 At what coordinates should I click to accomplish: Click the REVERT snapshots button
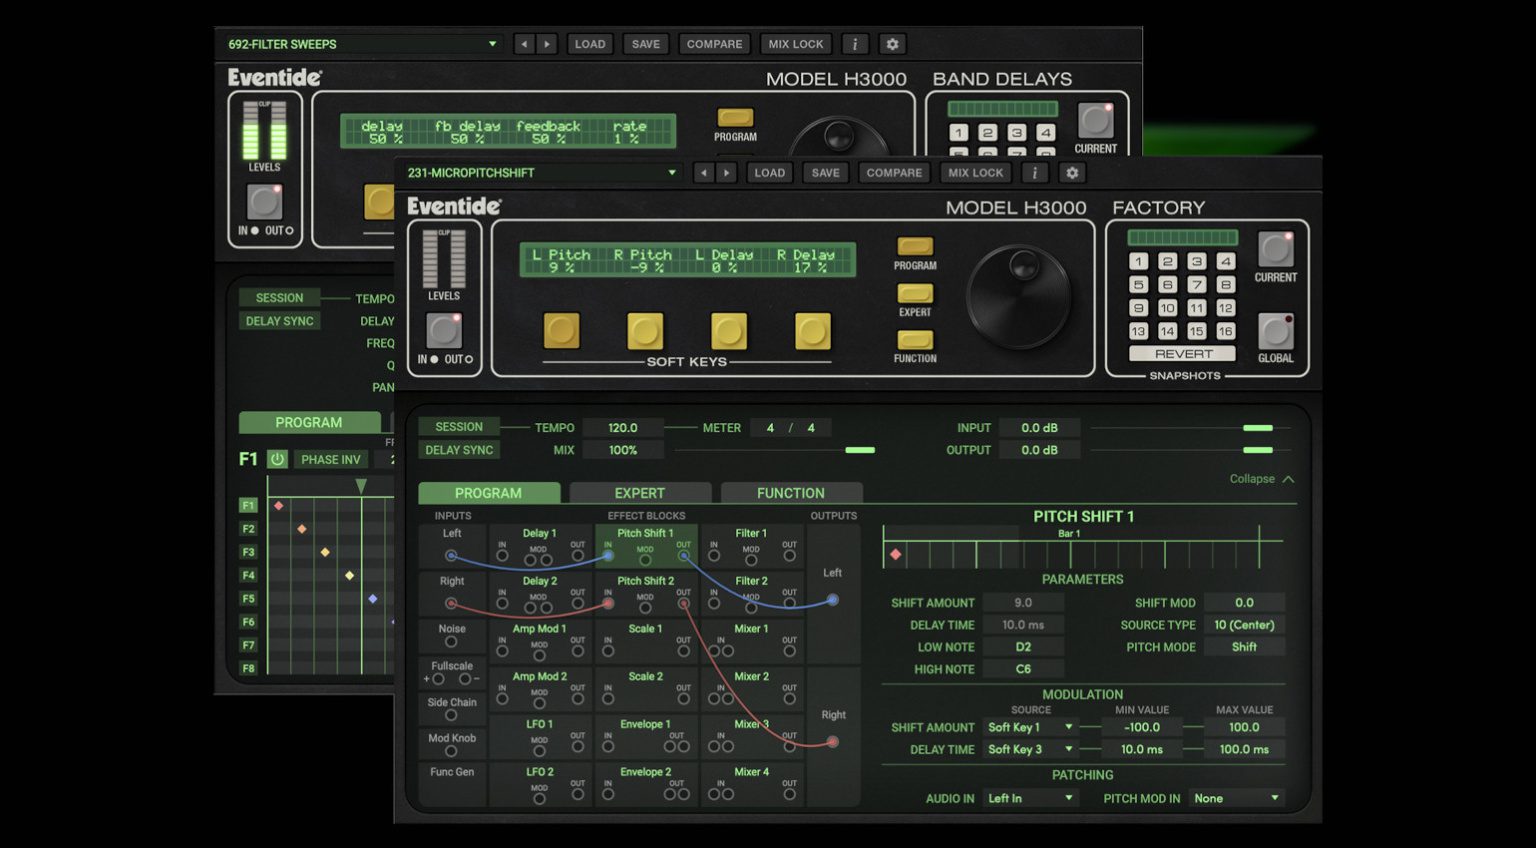(1183, 354)
